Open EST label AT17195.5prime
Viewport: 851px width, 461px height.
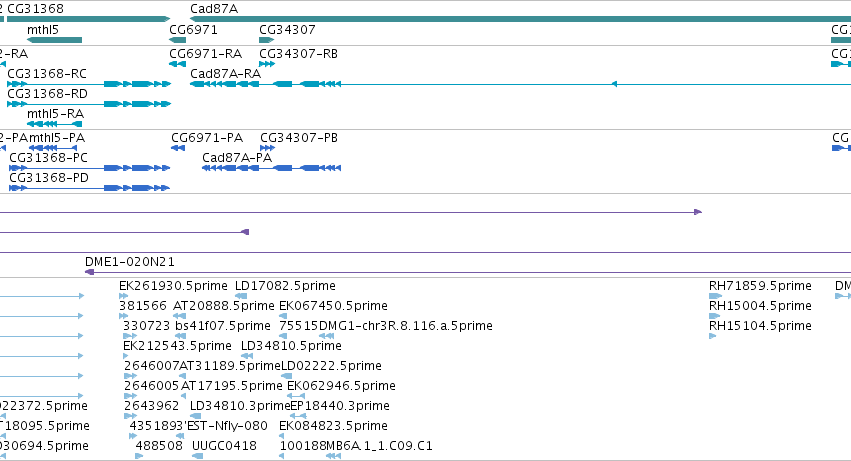(232, 386)
